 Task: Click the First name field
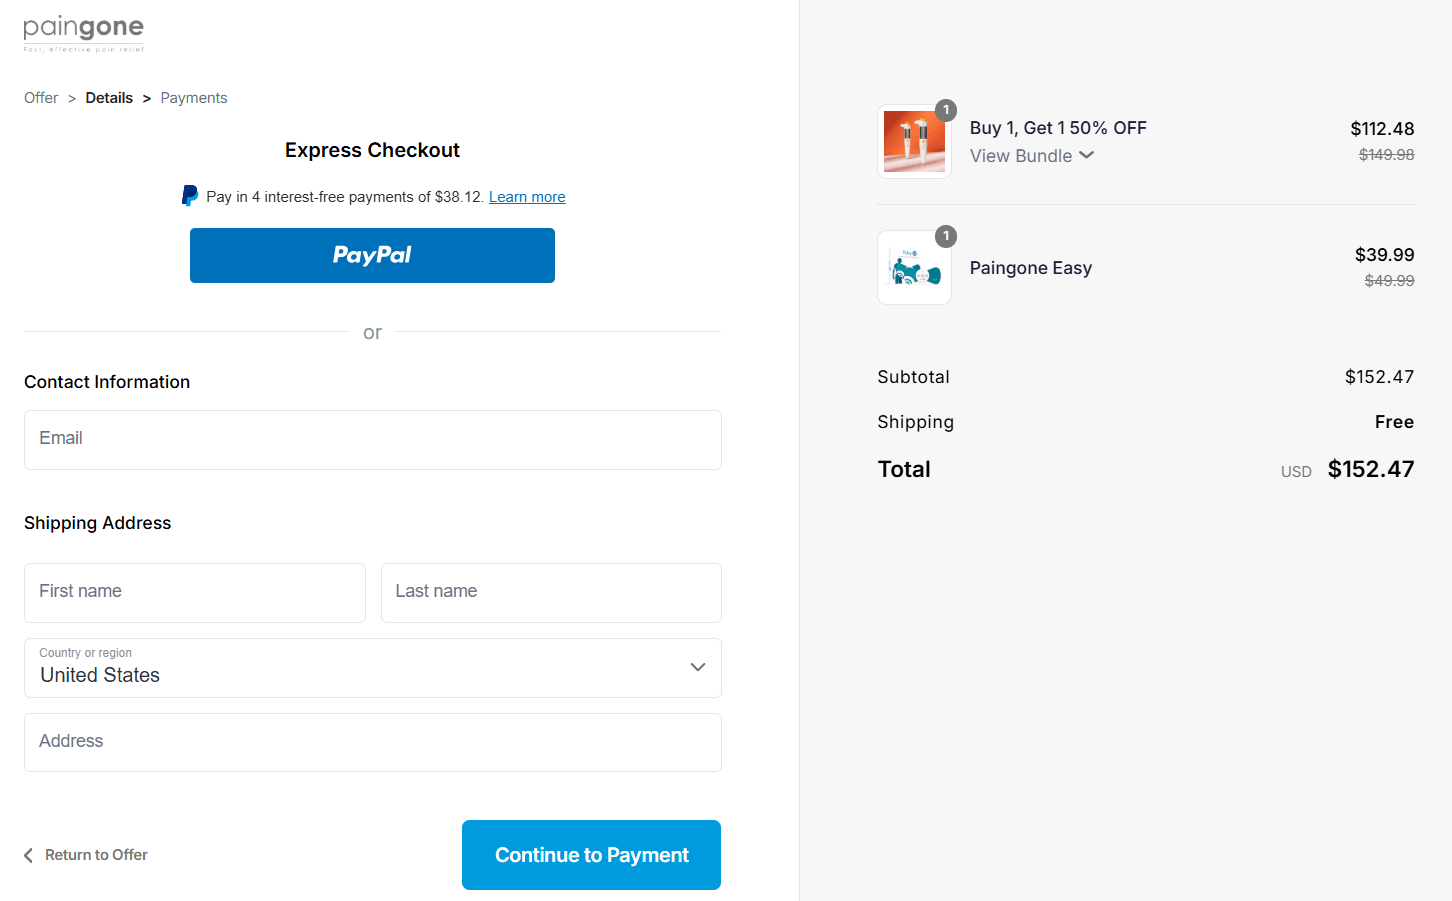(194, 592)
